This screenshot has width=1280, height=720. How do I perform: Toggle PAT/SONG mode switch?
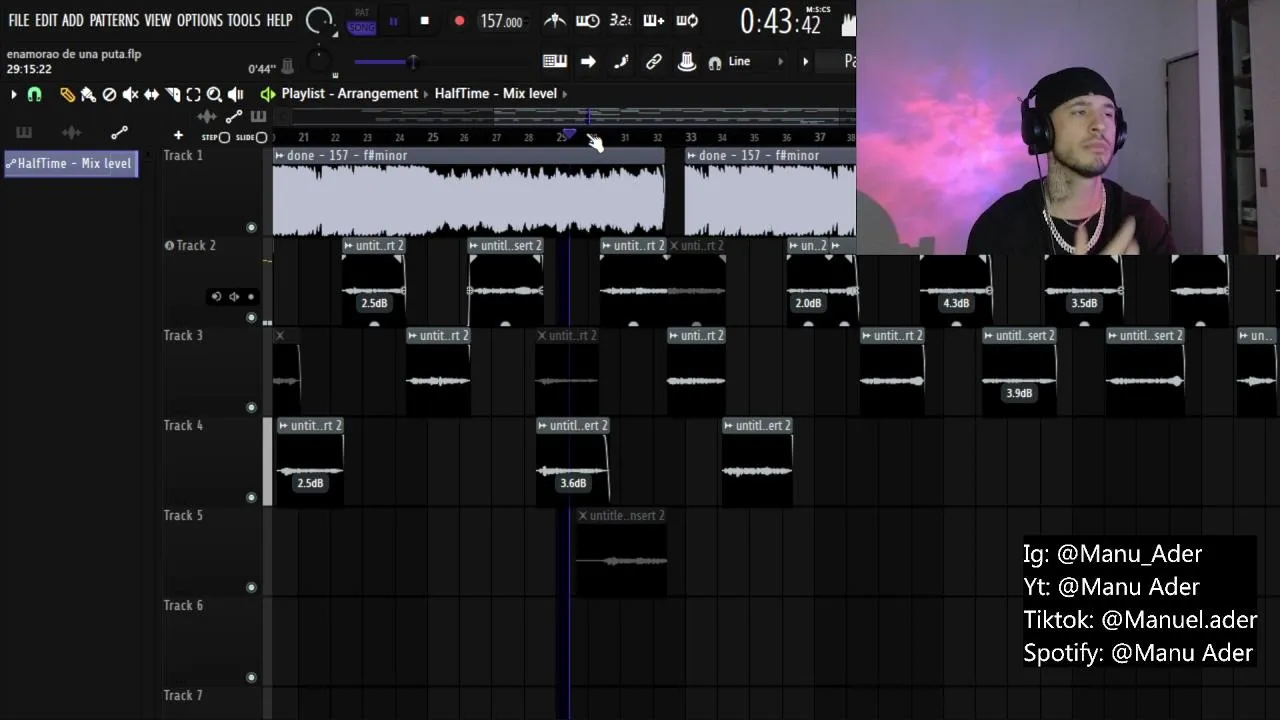tap(362, 21)
